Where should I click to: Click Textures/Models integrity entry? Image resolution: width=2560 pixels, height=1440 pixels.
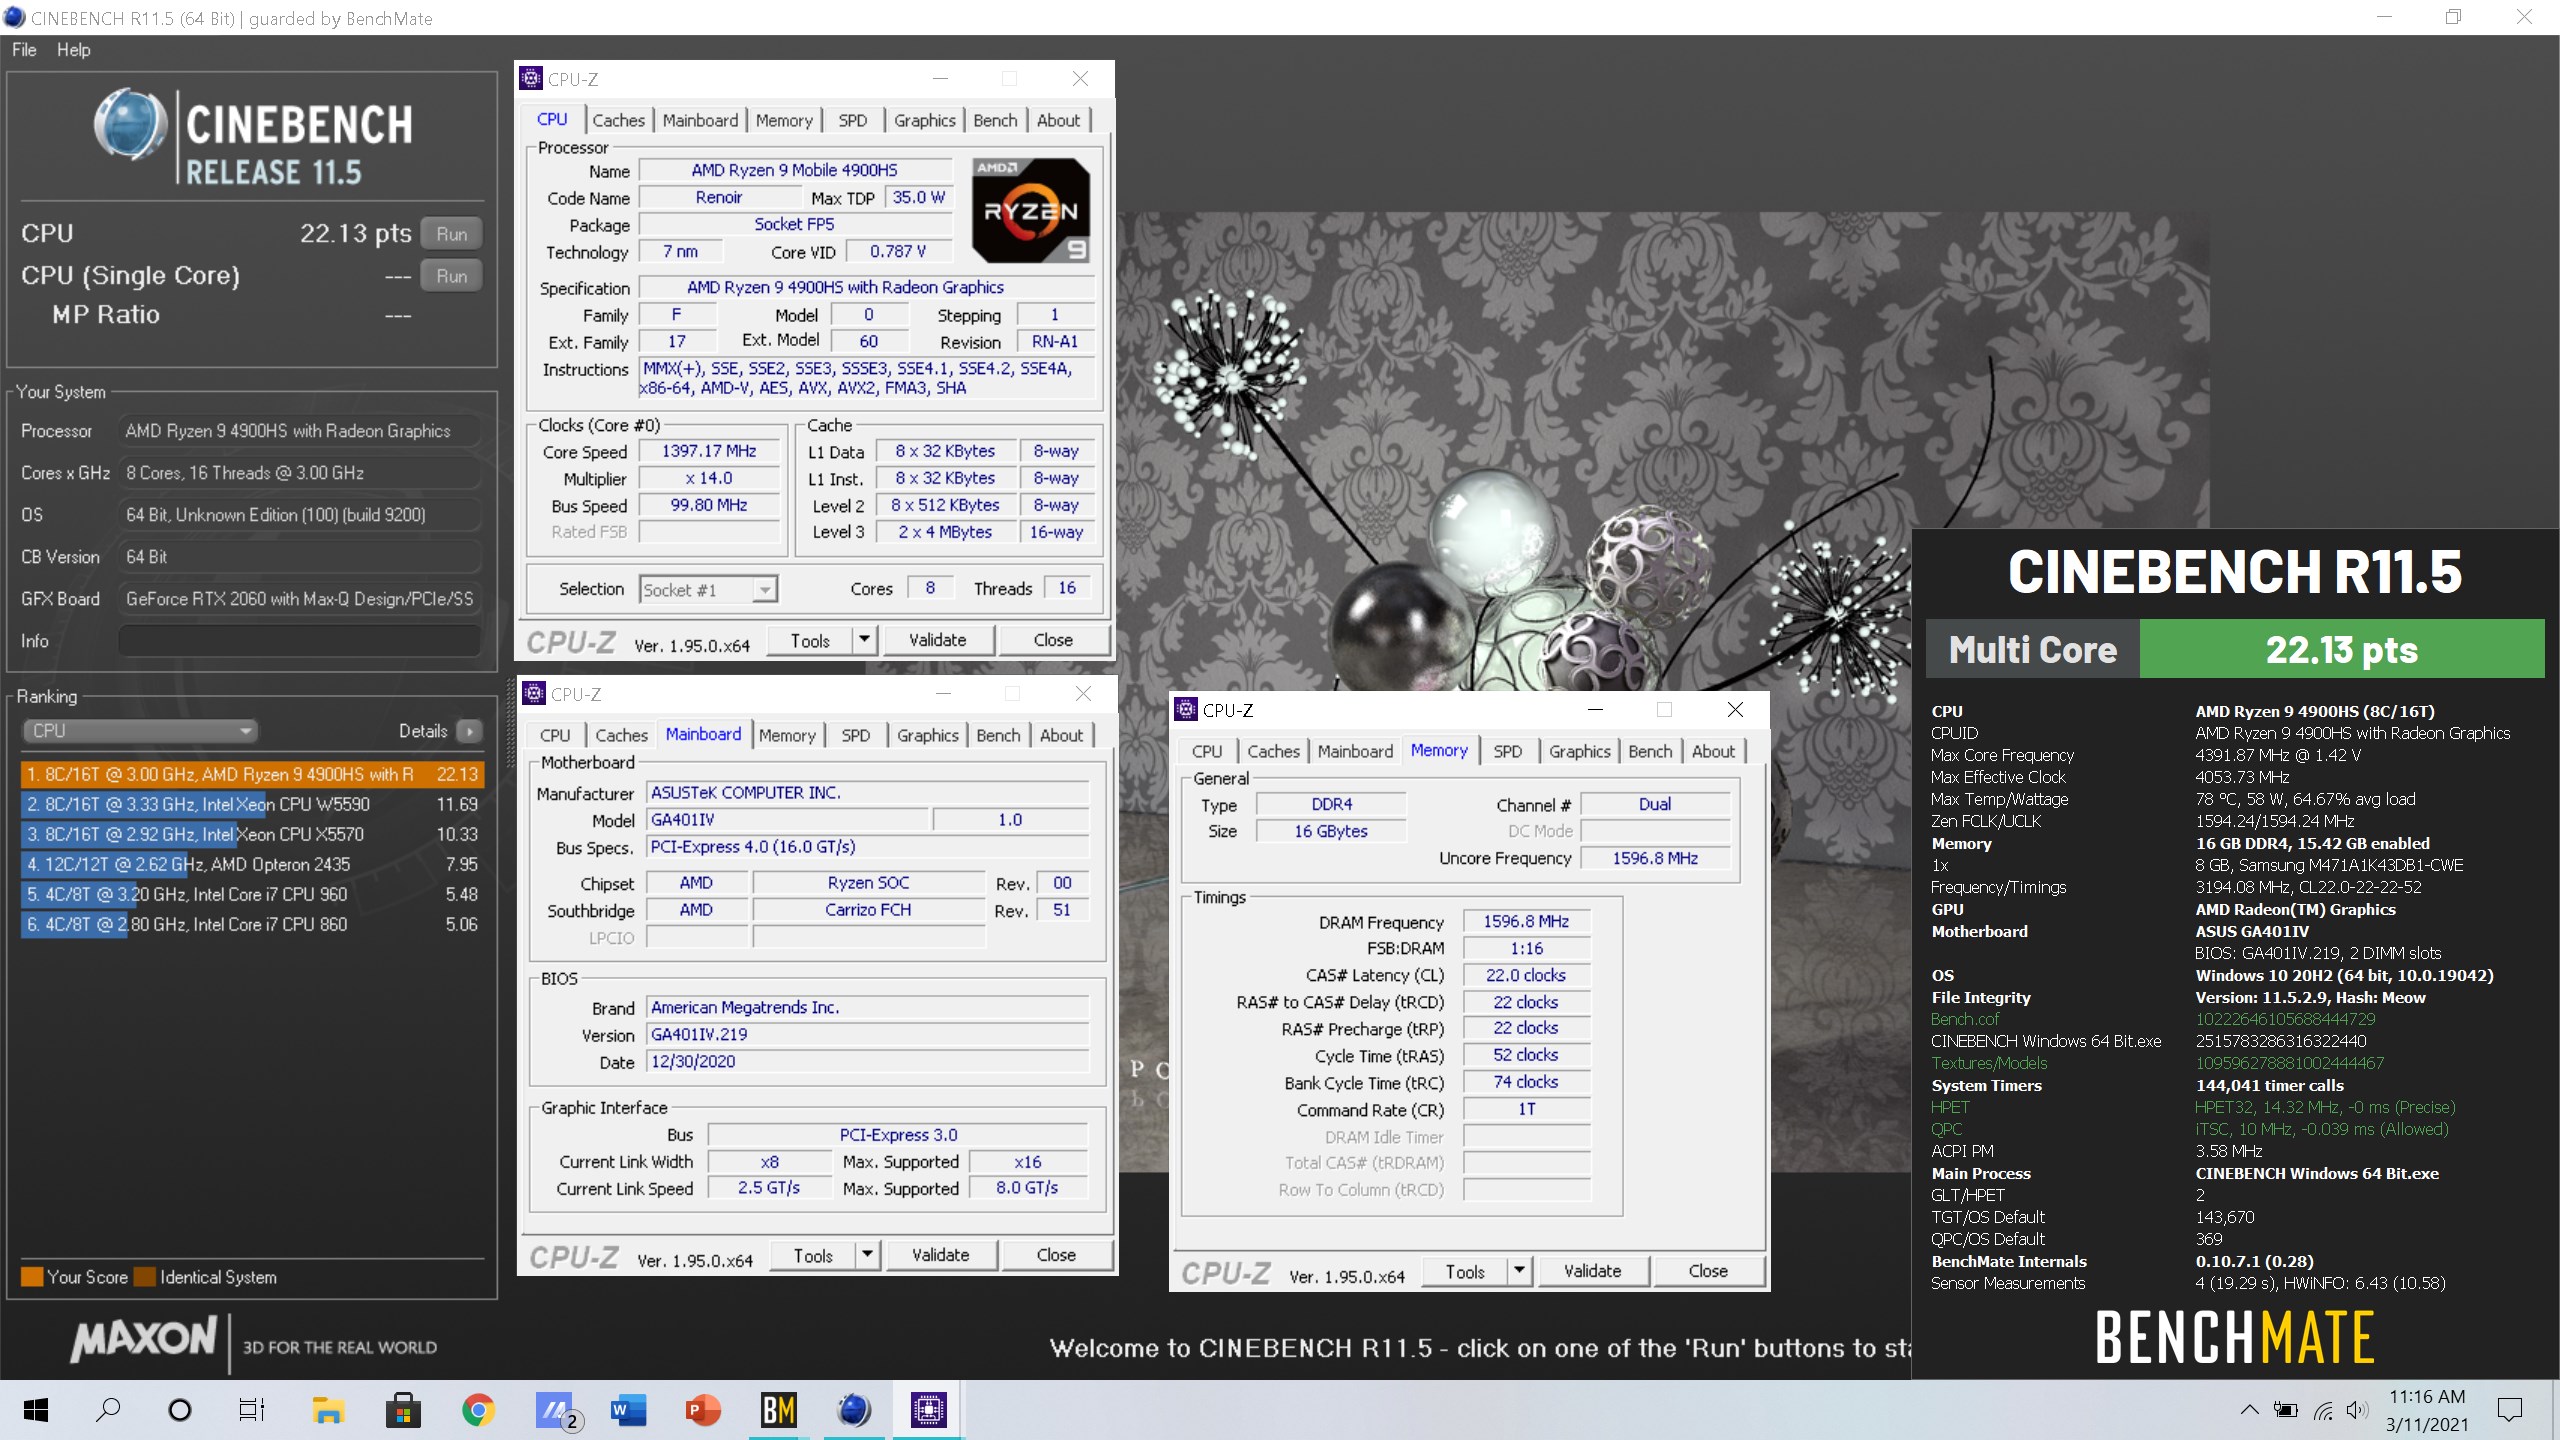click(x=1989, y=1063)
